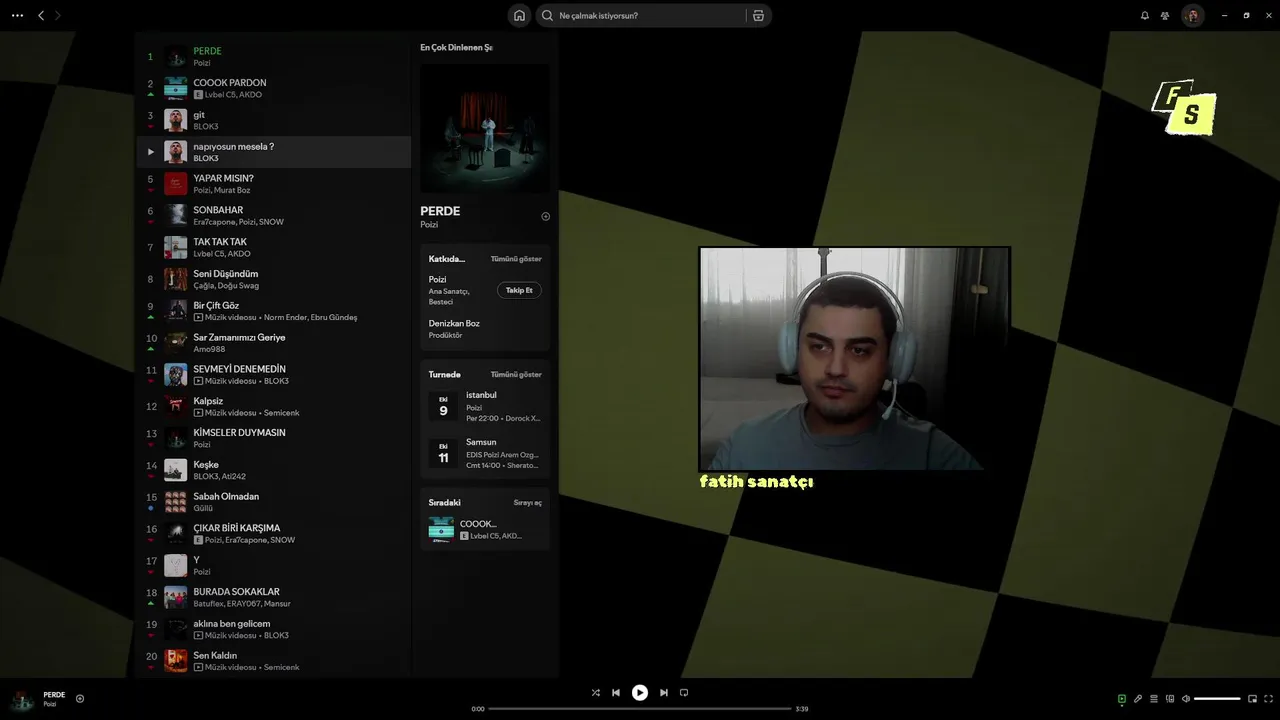Screen dimensions: 1280x720
Task: Open the Home page icon
Action: click(519, 15)
